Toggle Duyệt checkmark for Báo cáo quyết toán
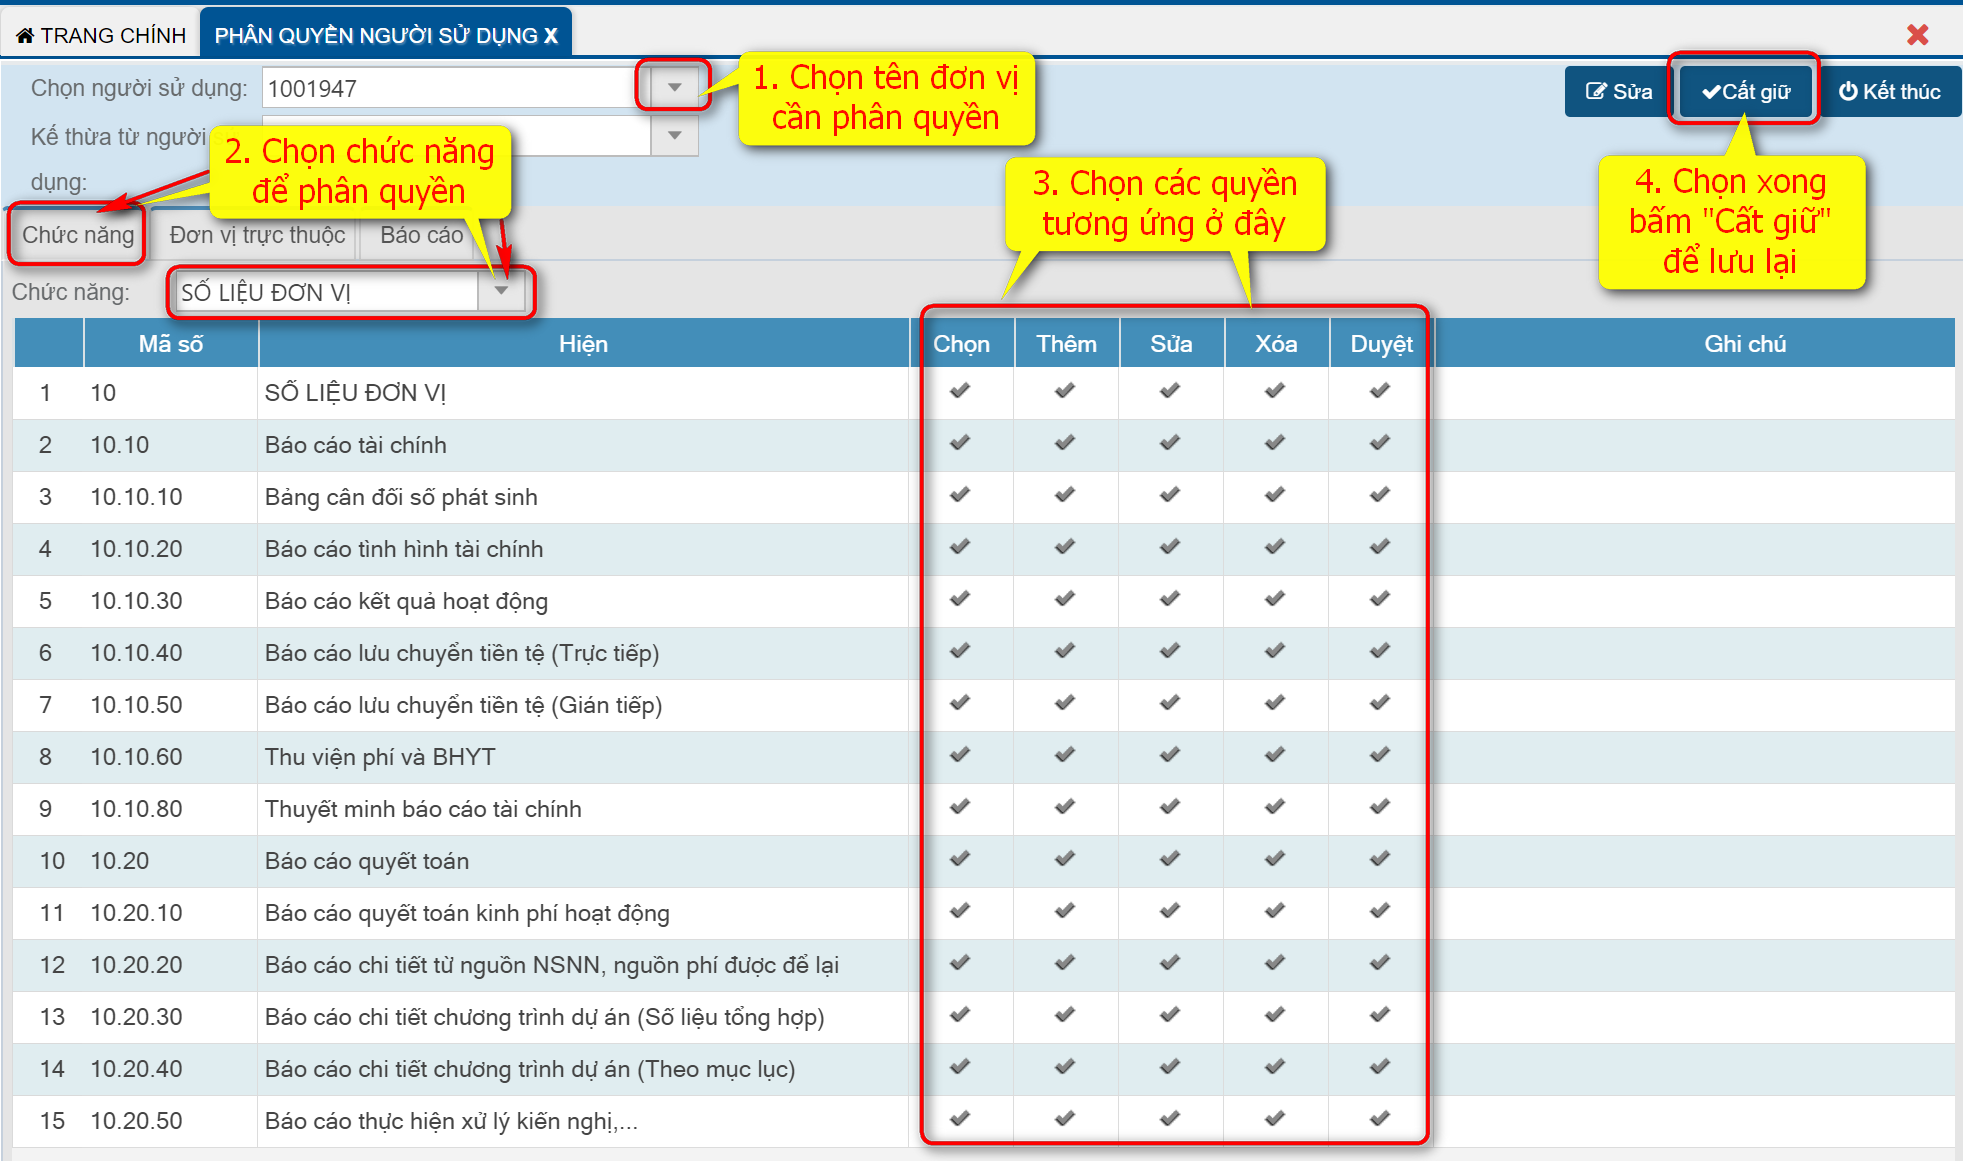The width and height of the screenshot is (1963, 1161). pyautogui.click(x=1380, y=859)
